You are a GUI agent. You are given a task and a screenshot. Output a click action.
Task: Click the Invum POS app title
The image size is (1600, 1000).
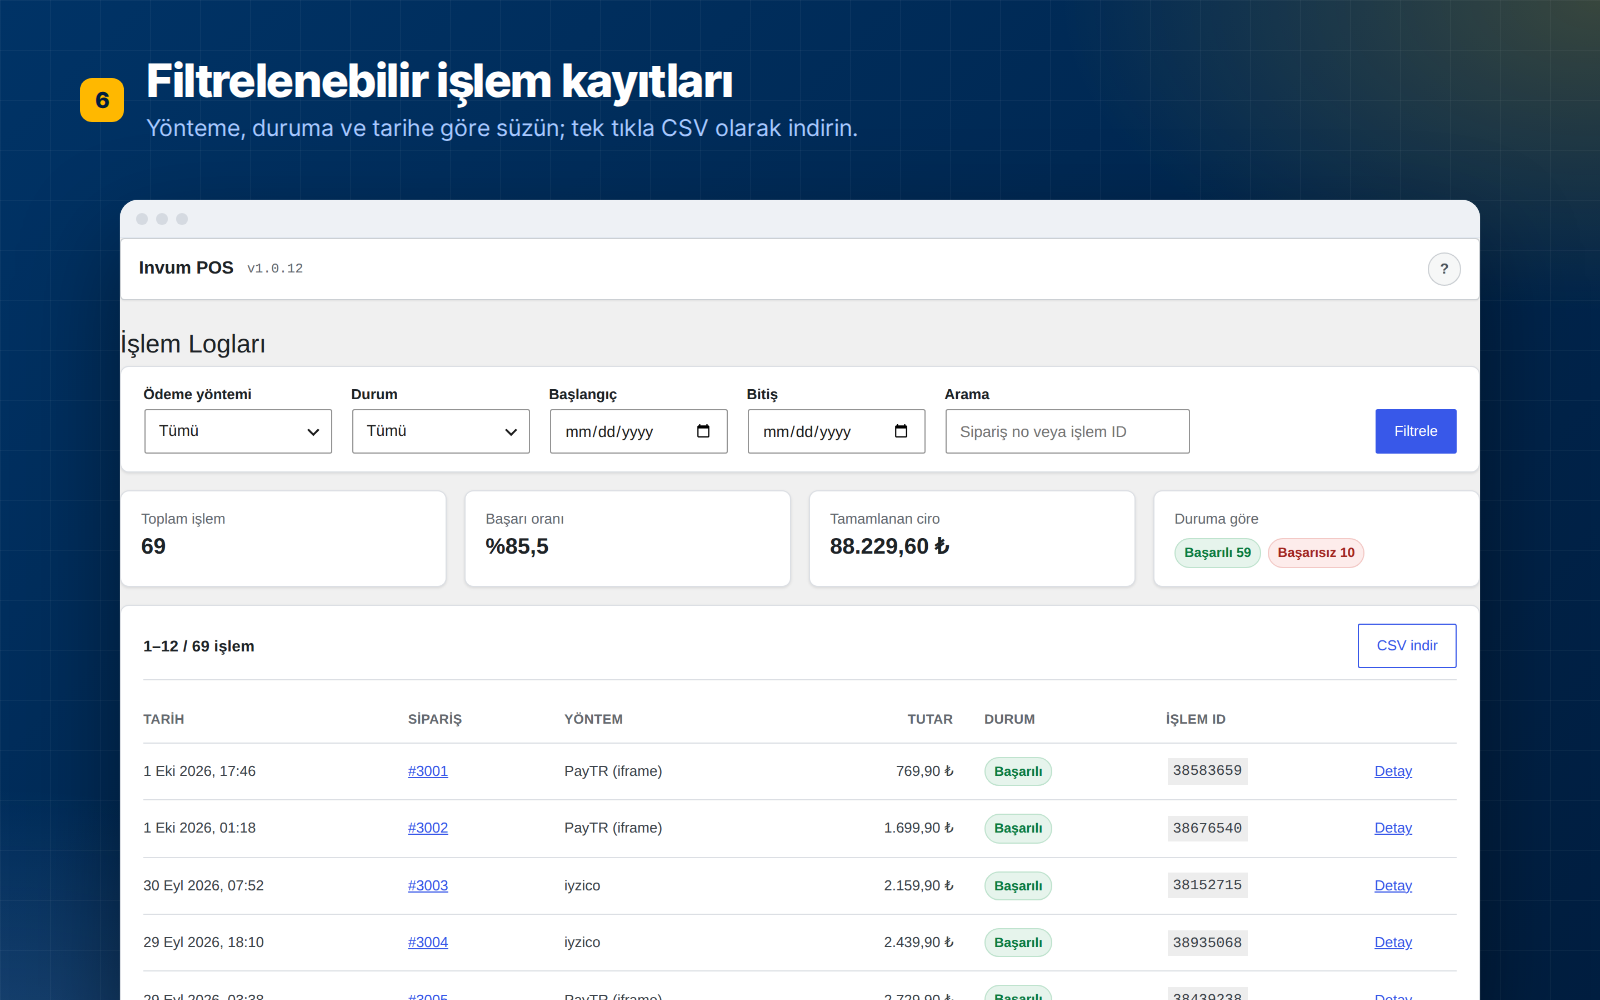pyautogui.click(x=186, y=268)
